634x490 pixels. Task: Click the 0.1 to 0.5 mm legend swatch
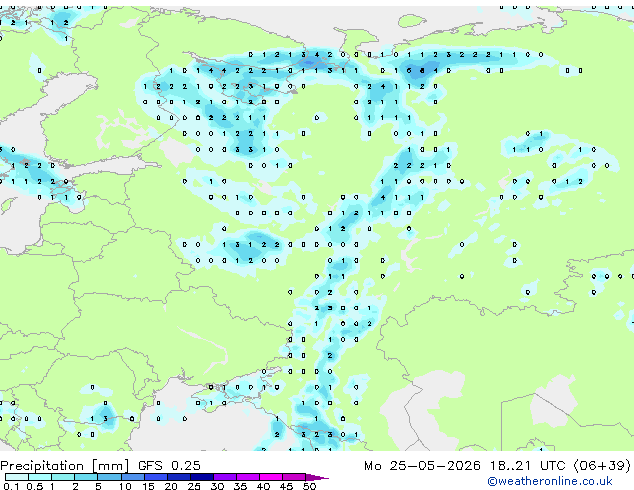(17, 477)
